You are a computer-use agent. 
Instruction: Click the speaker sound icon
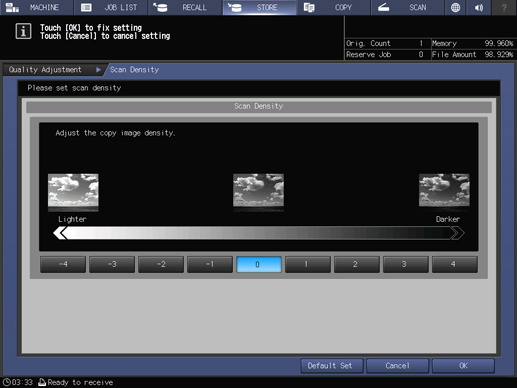[479, 7]
